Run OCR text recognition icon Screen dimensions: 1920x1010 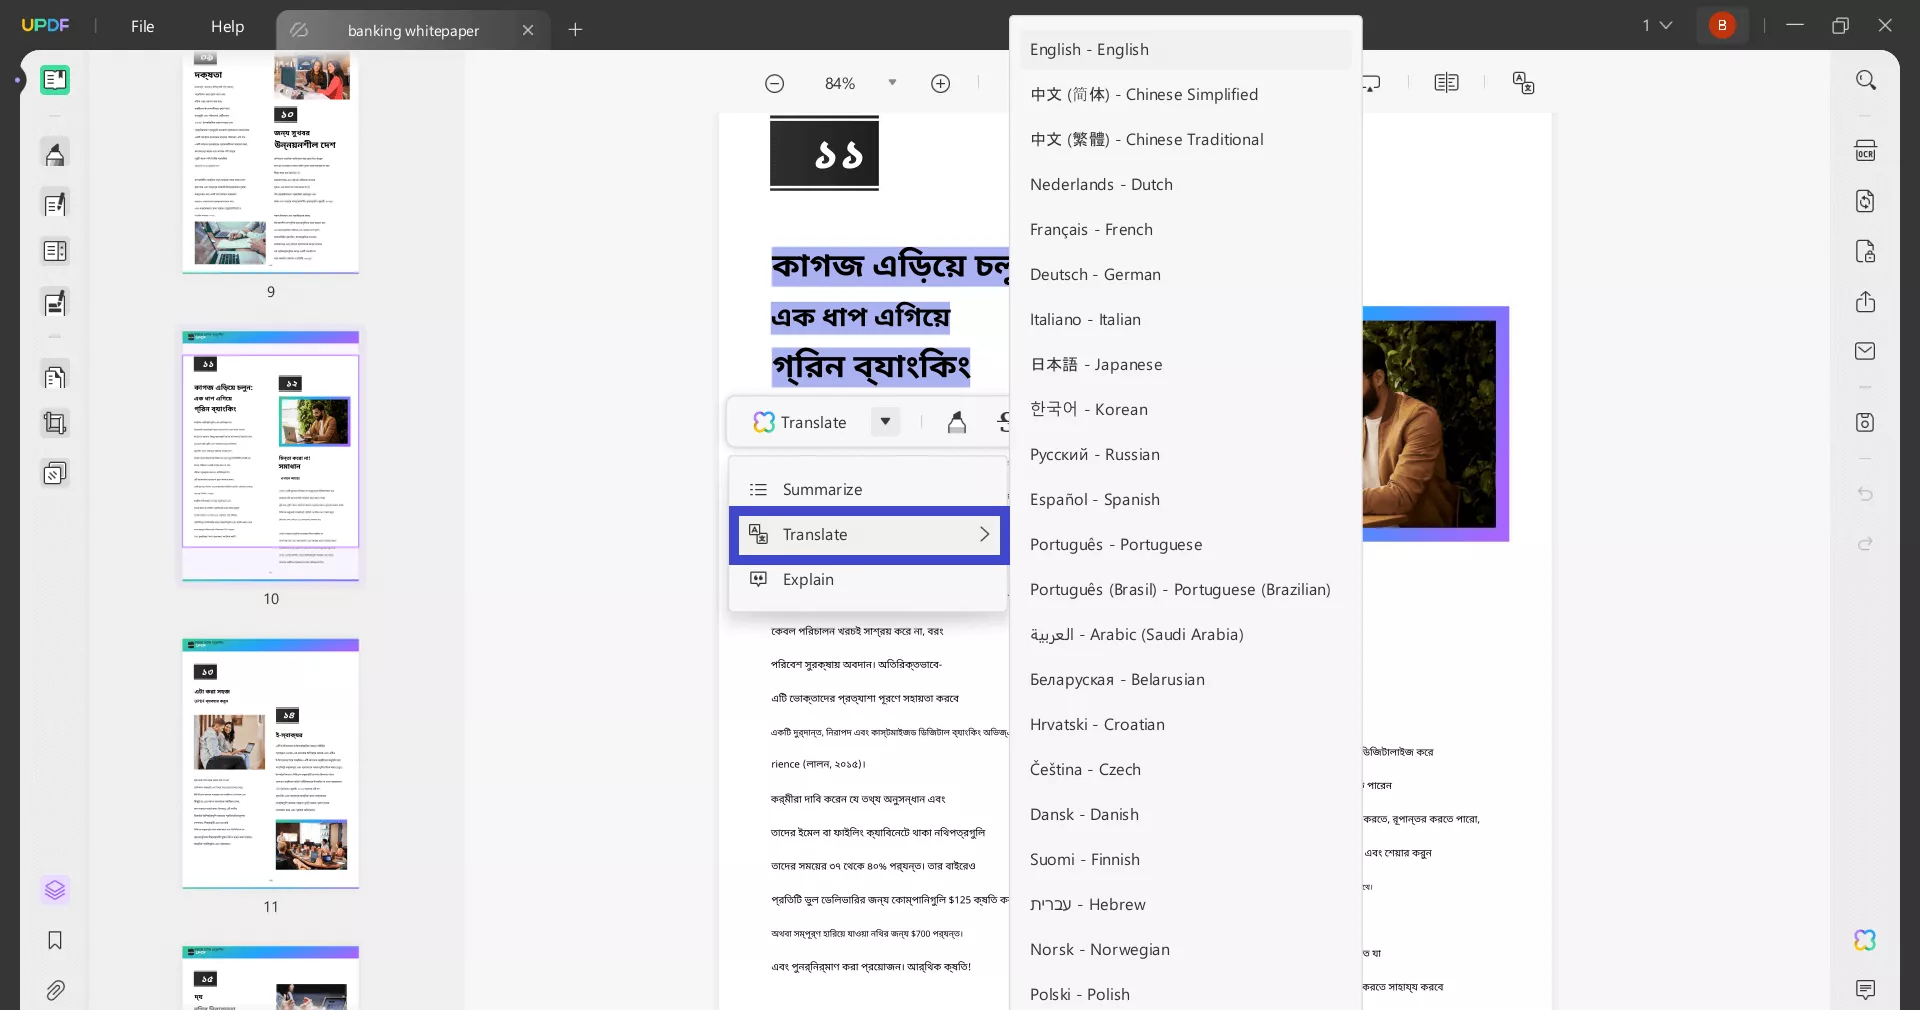1866,151
